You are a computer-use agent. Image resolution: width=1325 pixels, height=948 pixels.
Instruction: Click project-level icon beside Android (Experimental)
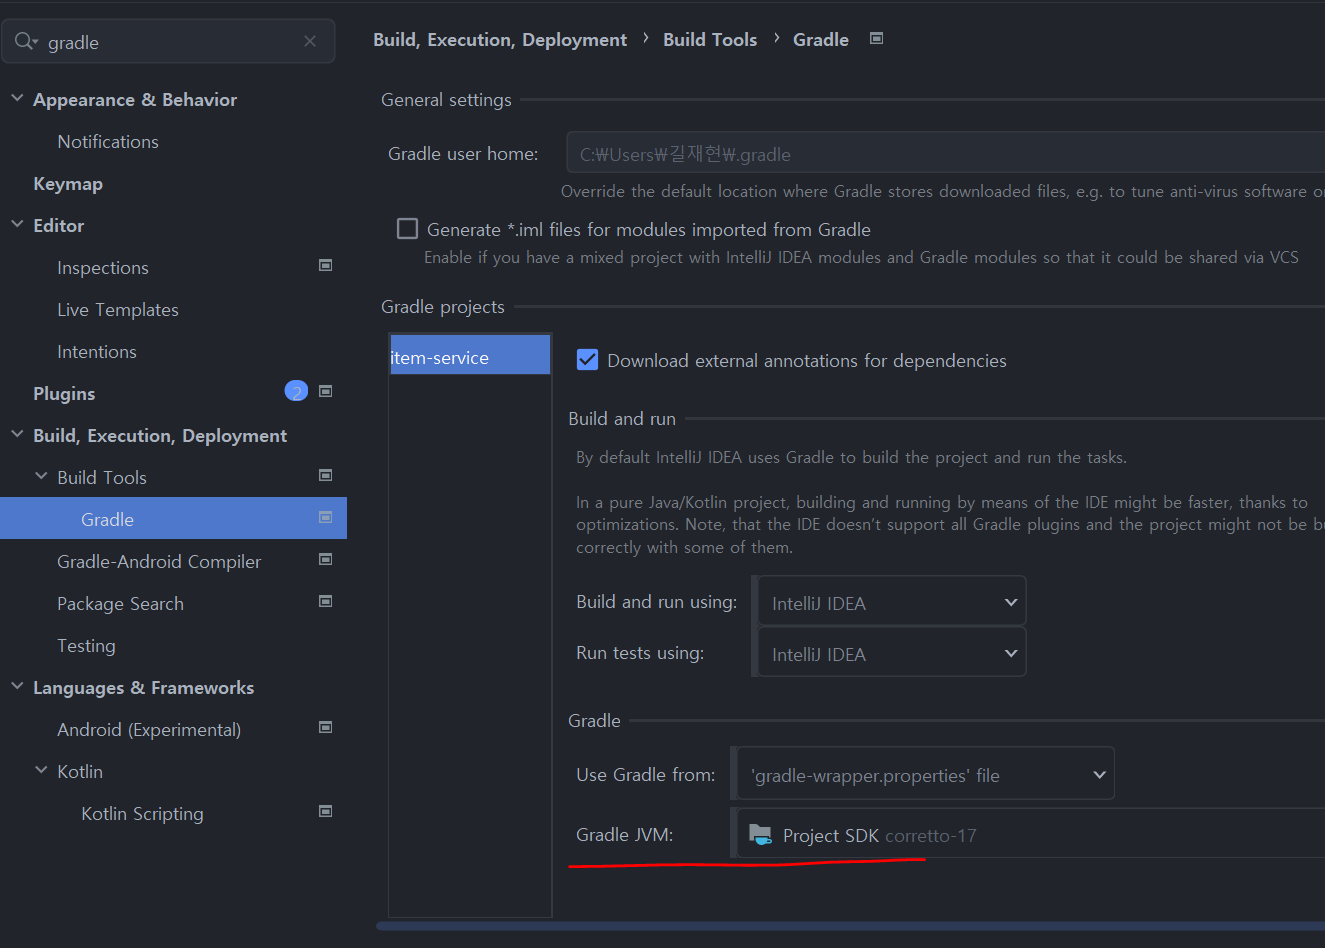coord(325,728)
